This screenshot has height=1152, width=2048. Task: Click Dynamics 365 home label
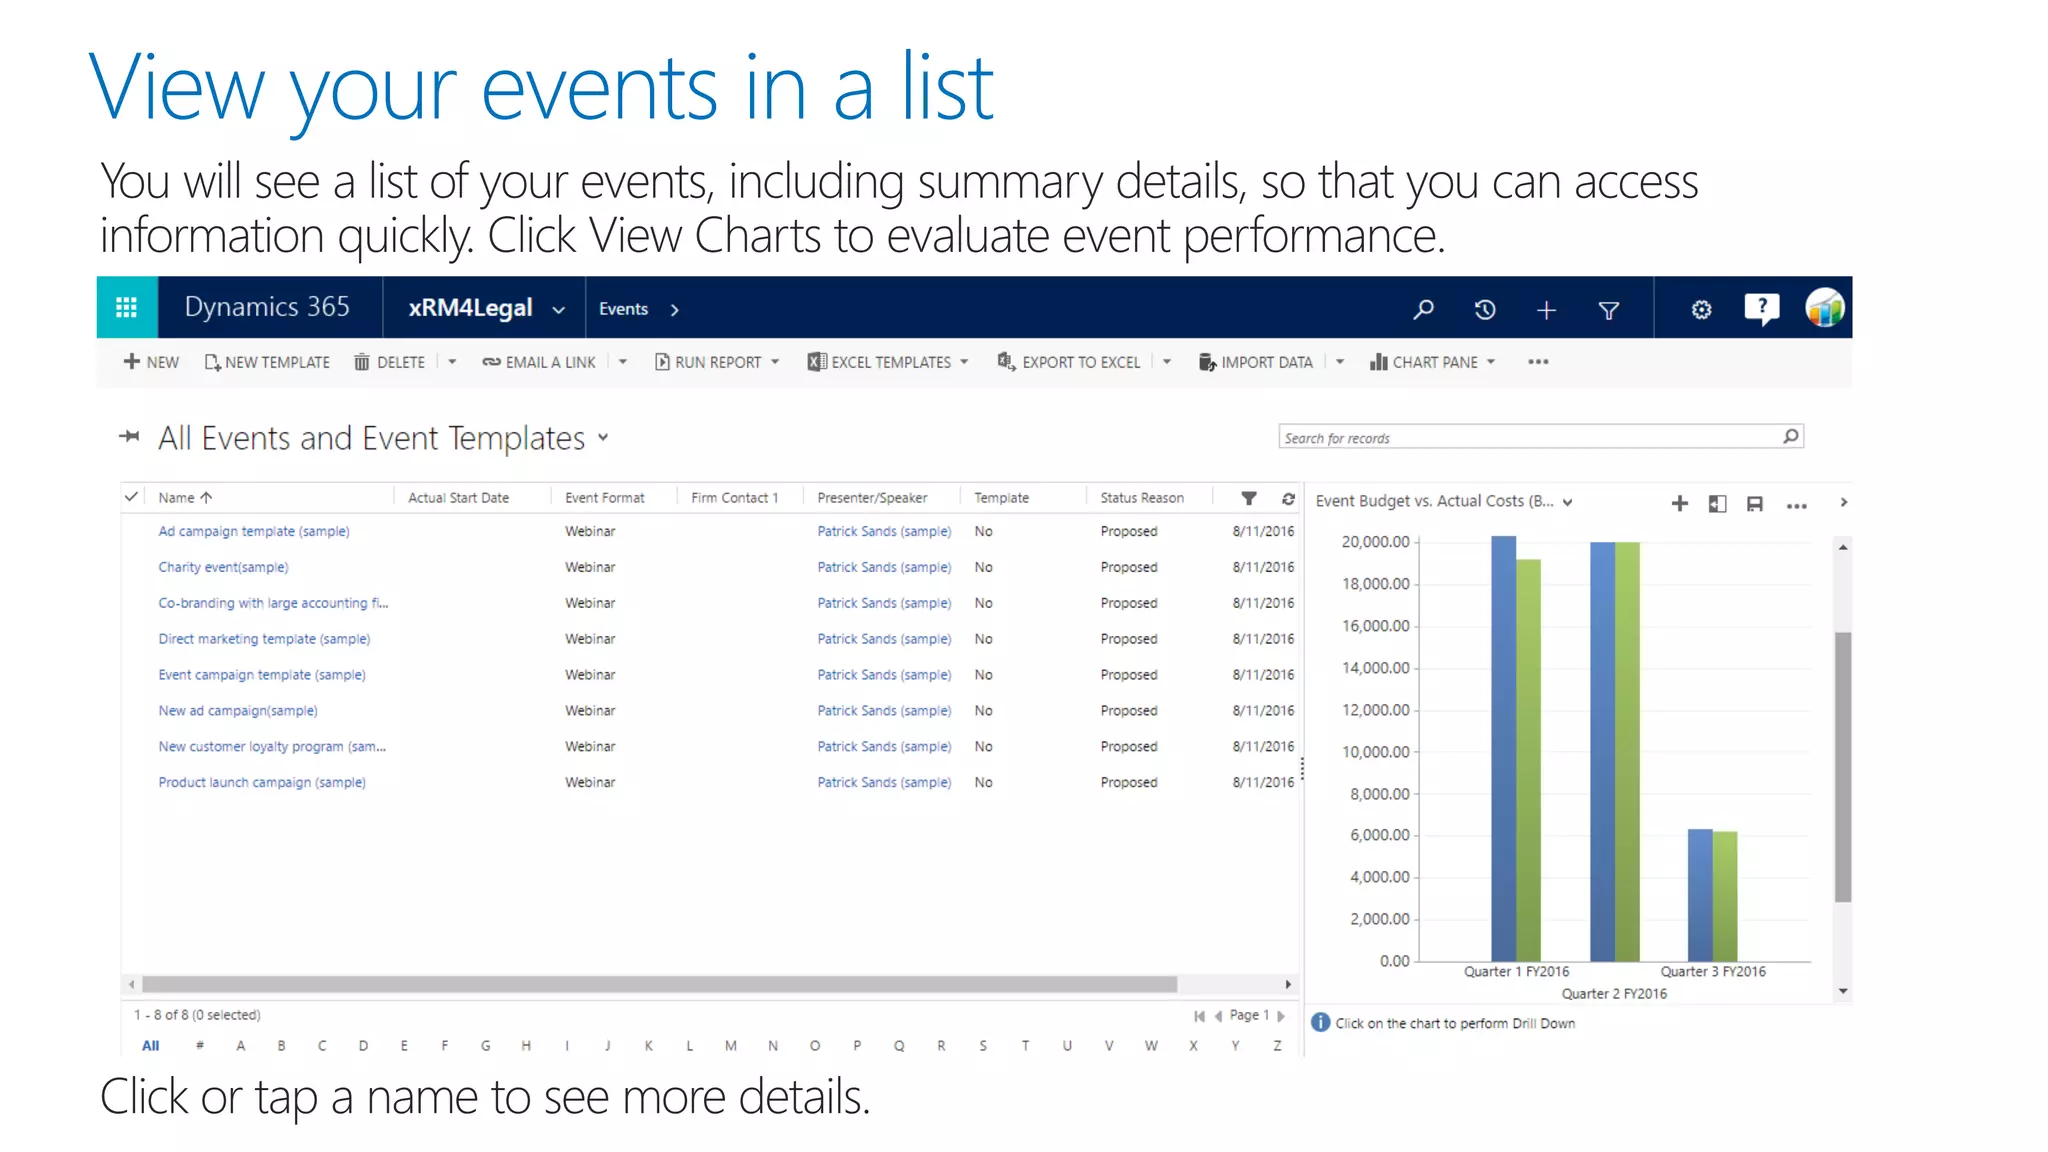point(267,307)
